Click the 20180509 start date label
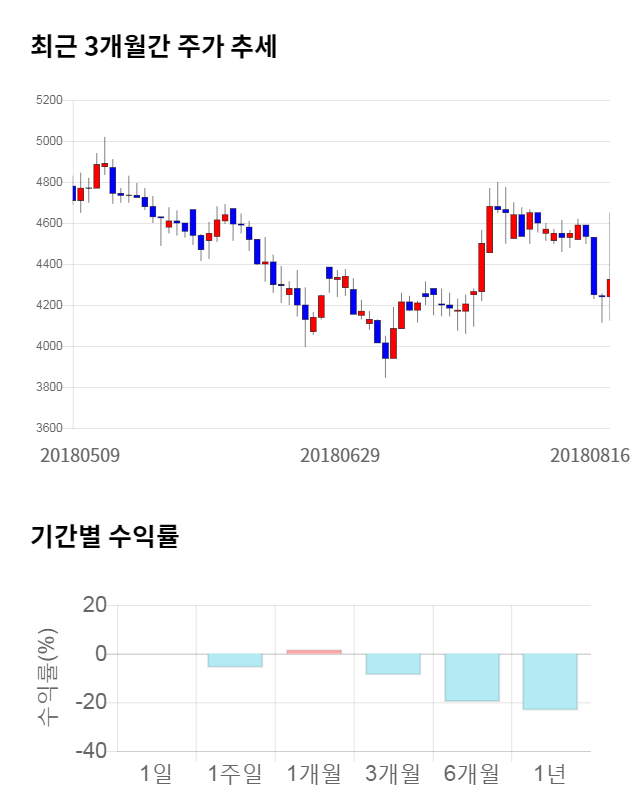The image size is (640, 810). [x=80, y=456]
